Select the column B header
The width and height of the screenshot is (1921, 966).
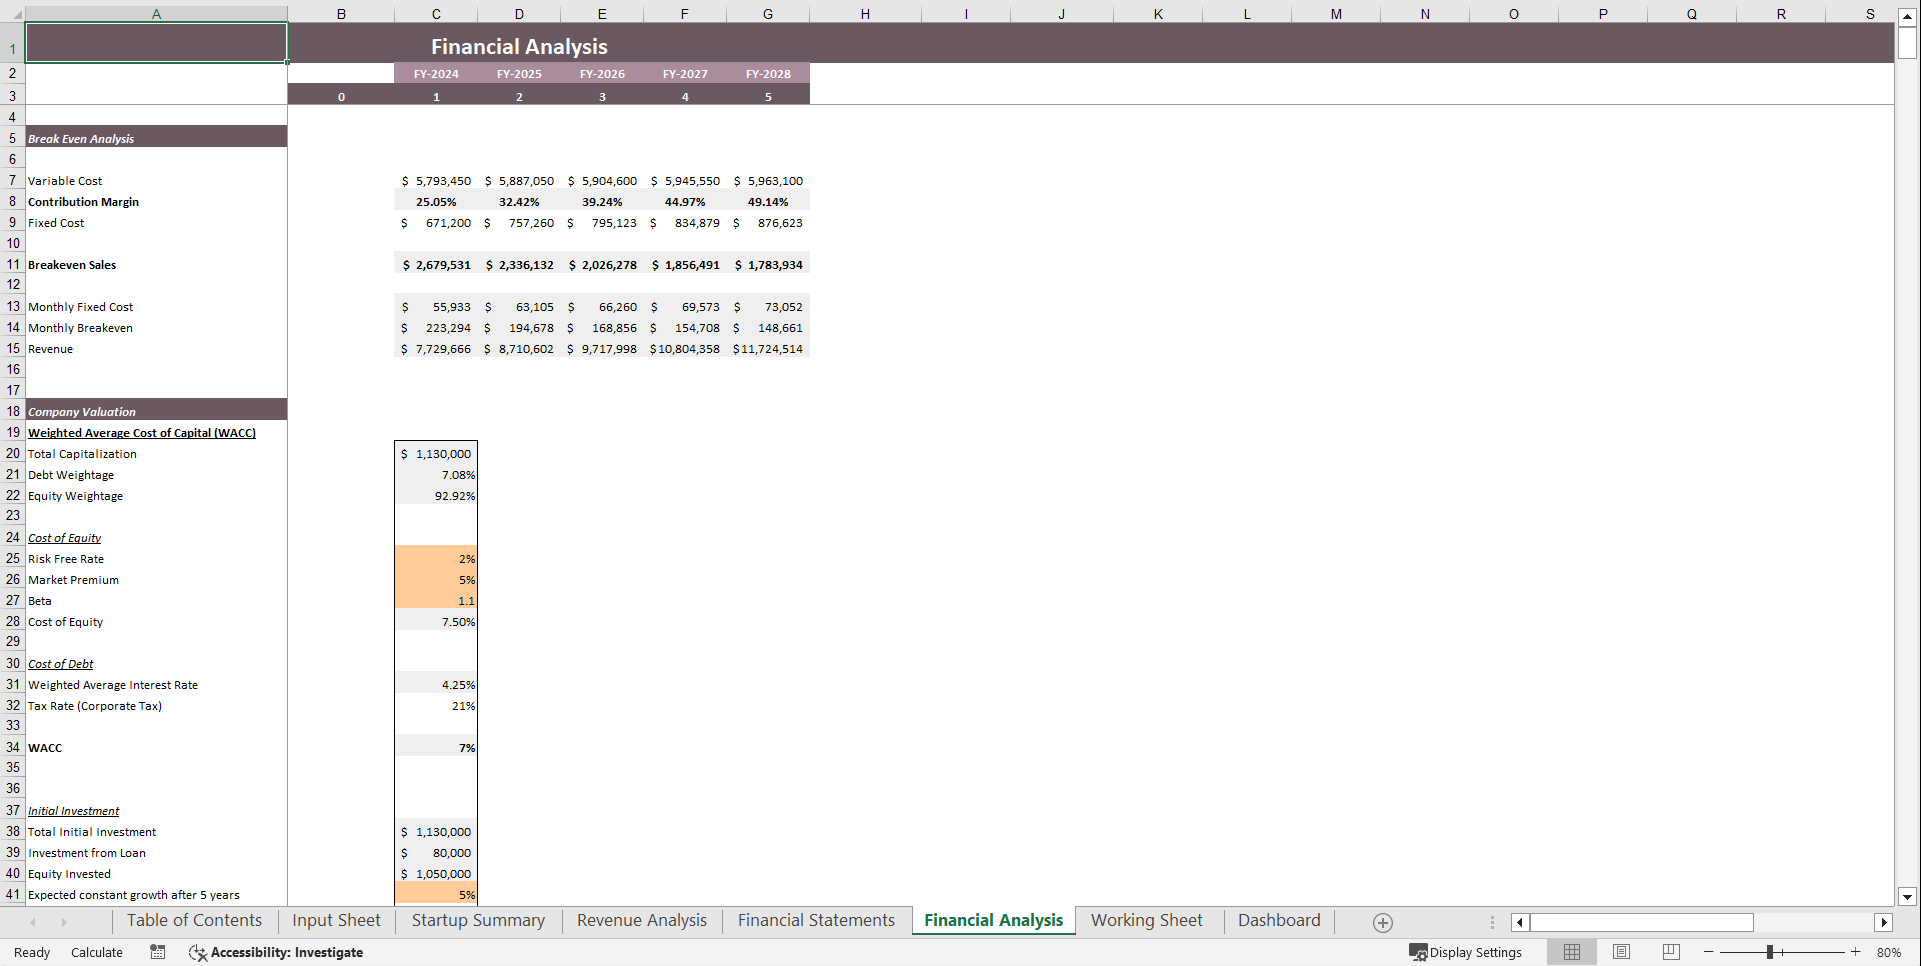(x=341, y=13)
